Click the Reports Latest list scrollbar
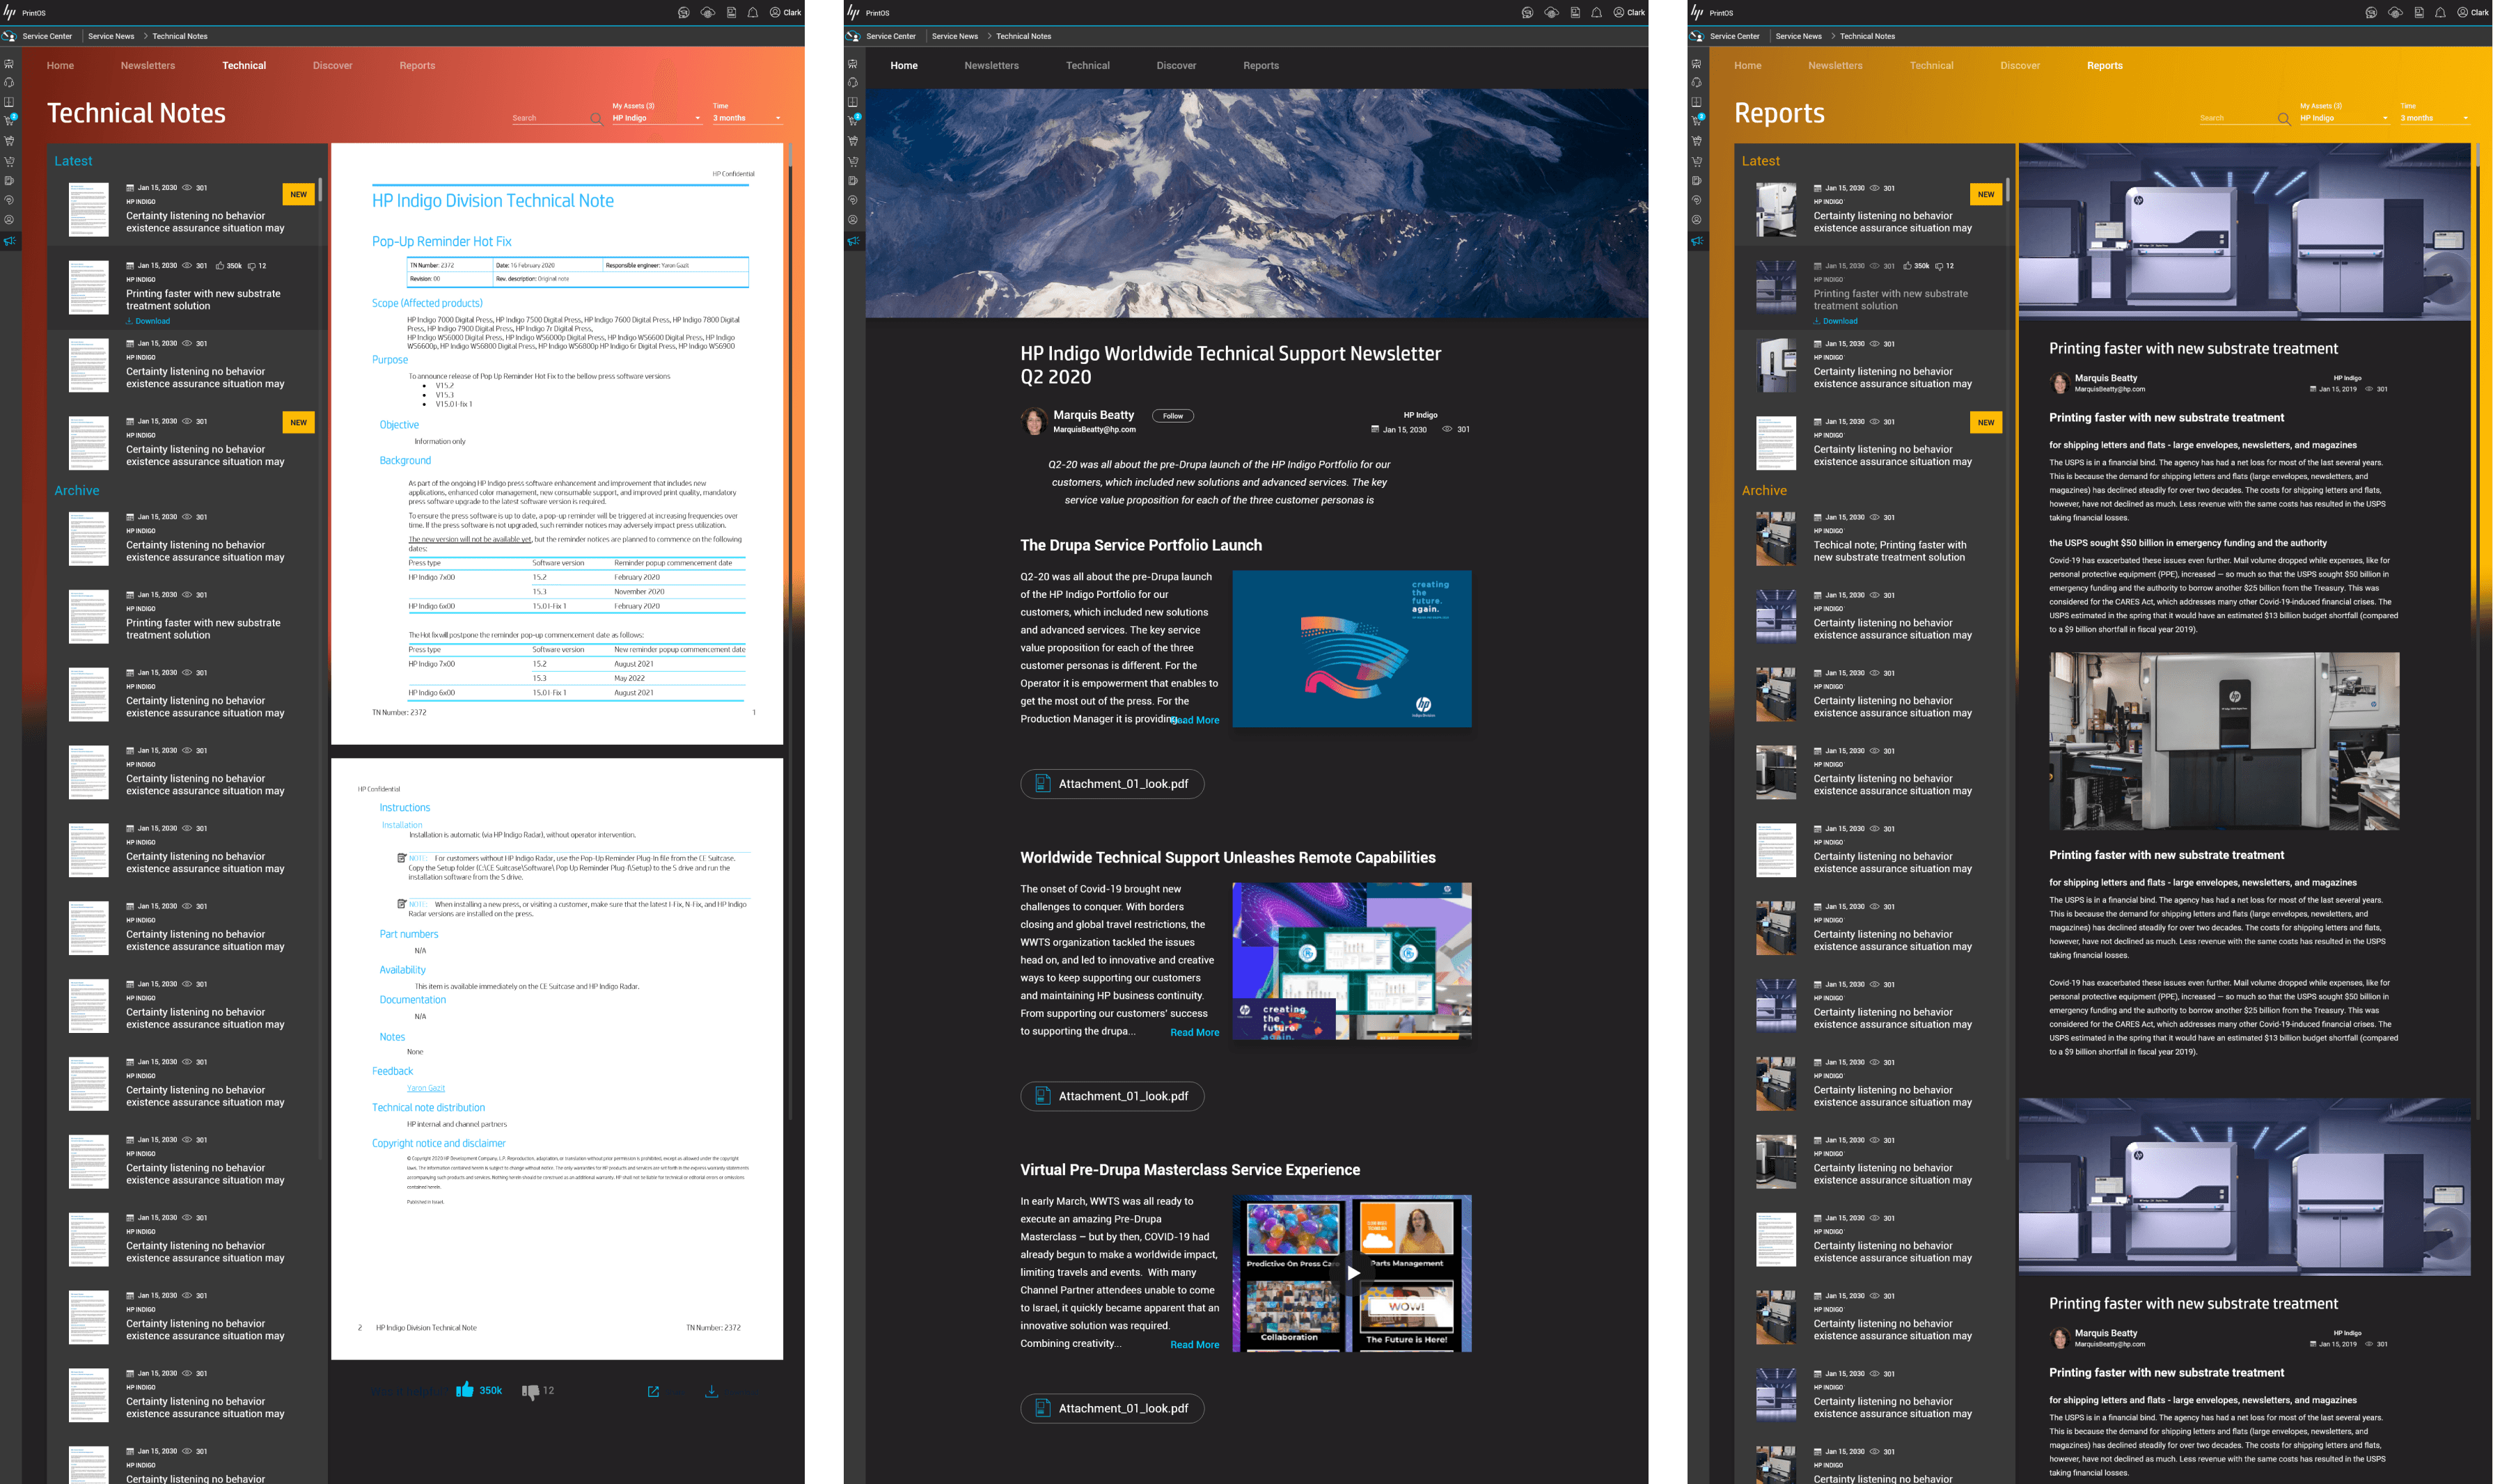The image size is (2493, 1484). (2007, 190)
